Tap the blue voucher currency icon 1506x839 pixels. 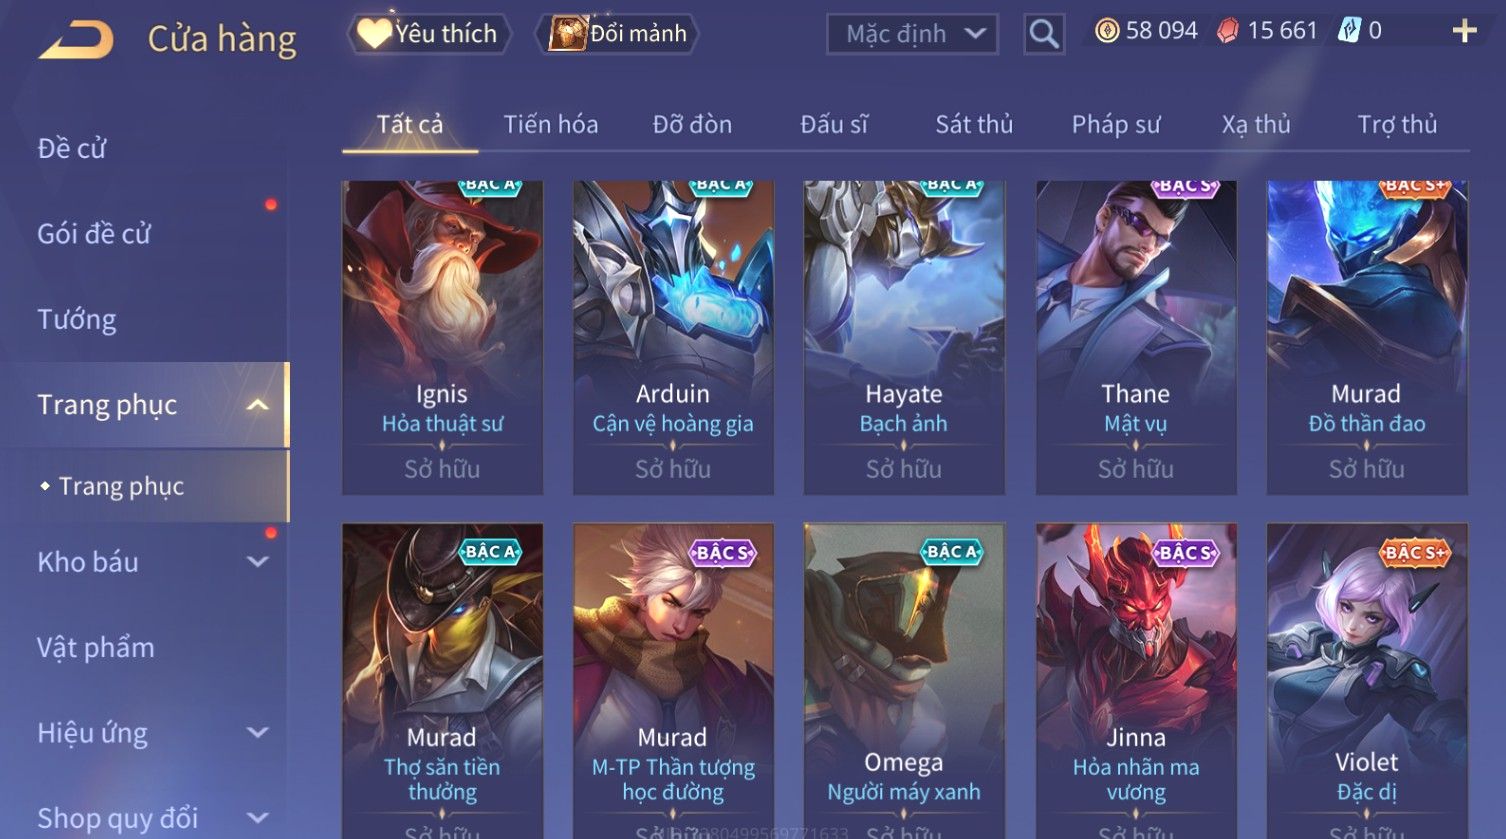tap(1349, 31)
